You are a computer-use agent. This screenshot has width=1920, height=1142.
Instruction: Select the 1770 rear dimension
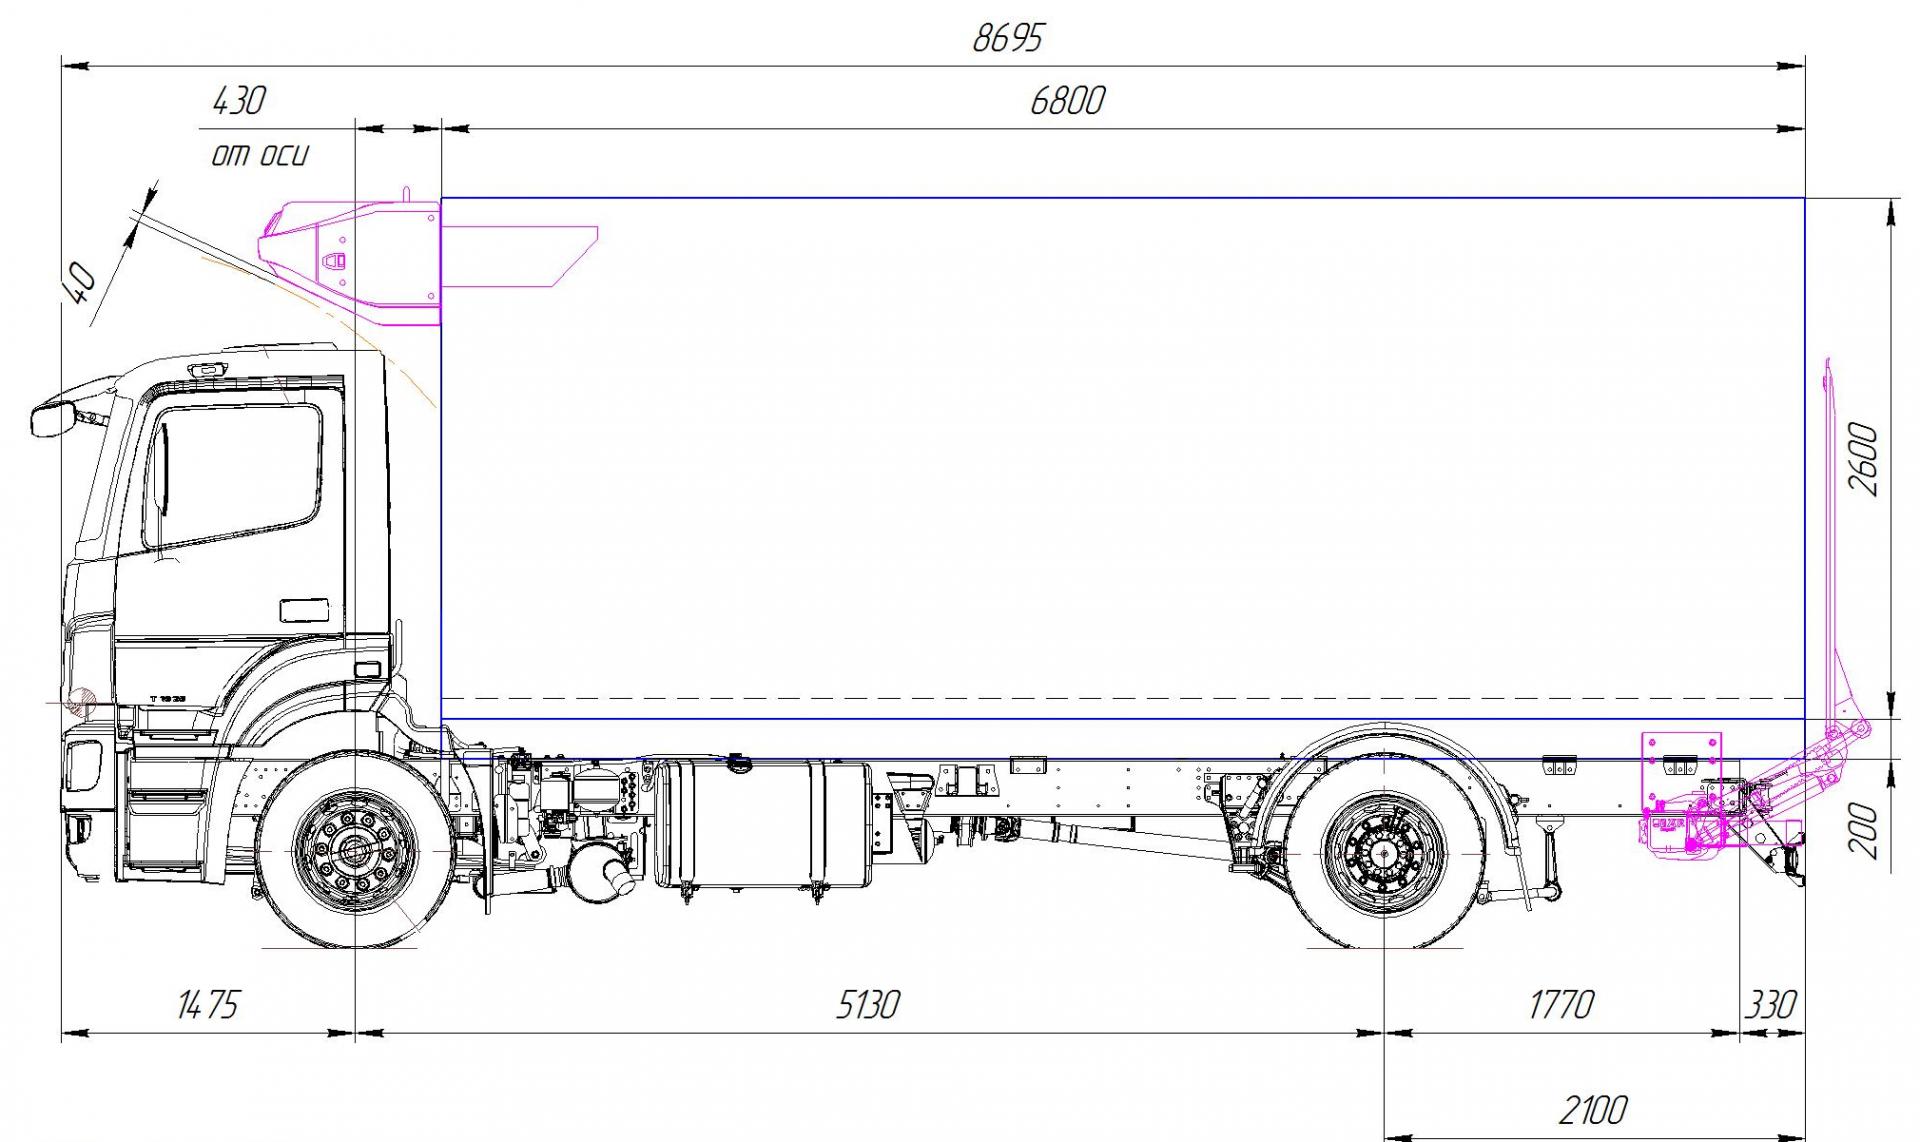[x=1561, y=1005]
